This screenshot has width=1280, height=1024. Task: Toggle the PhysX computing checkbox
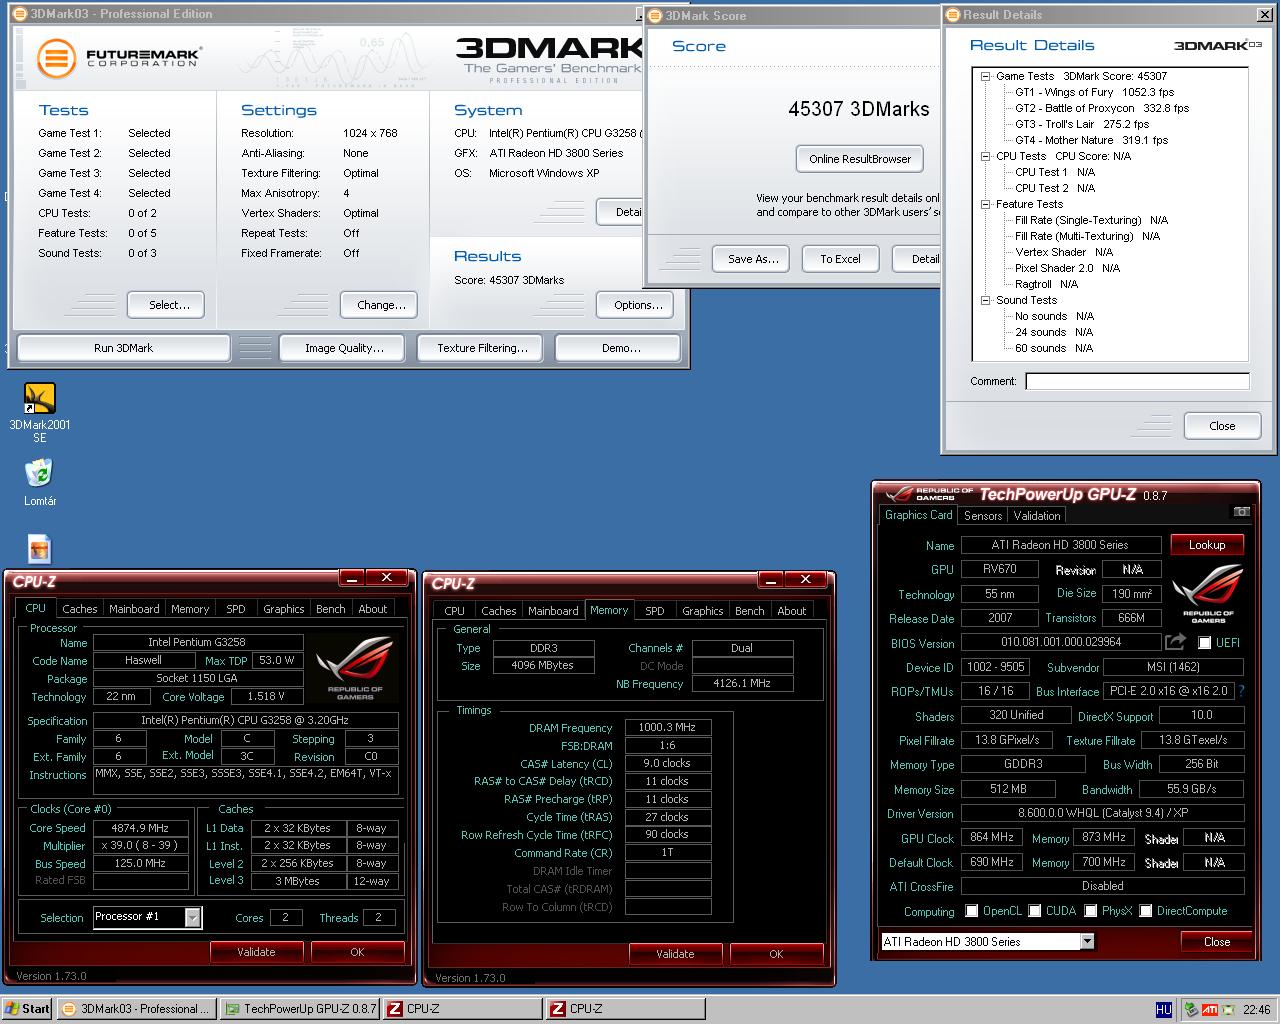click(1090, 911)
